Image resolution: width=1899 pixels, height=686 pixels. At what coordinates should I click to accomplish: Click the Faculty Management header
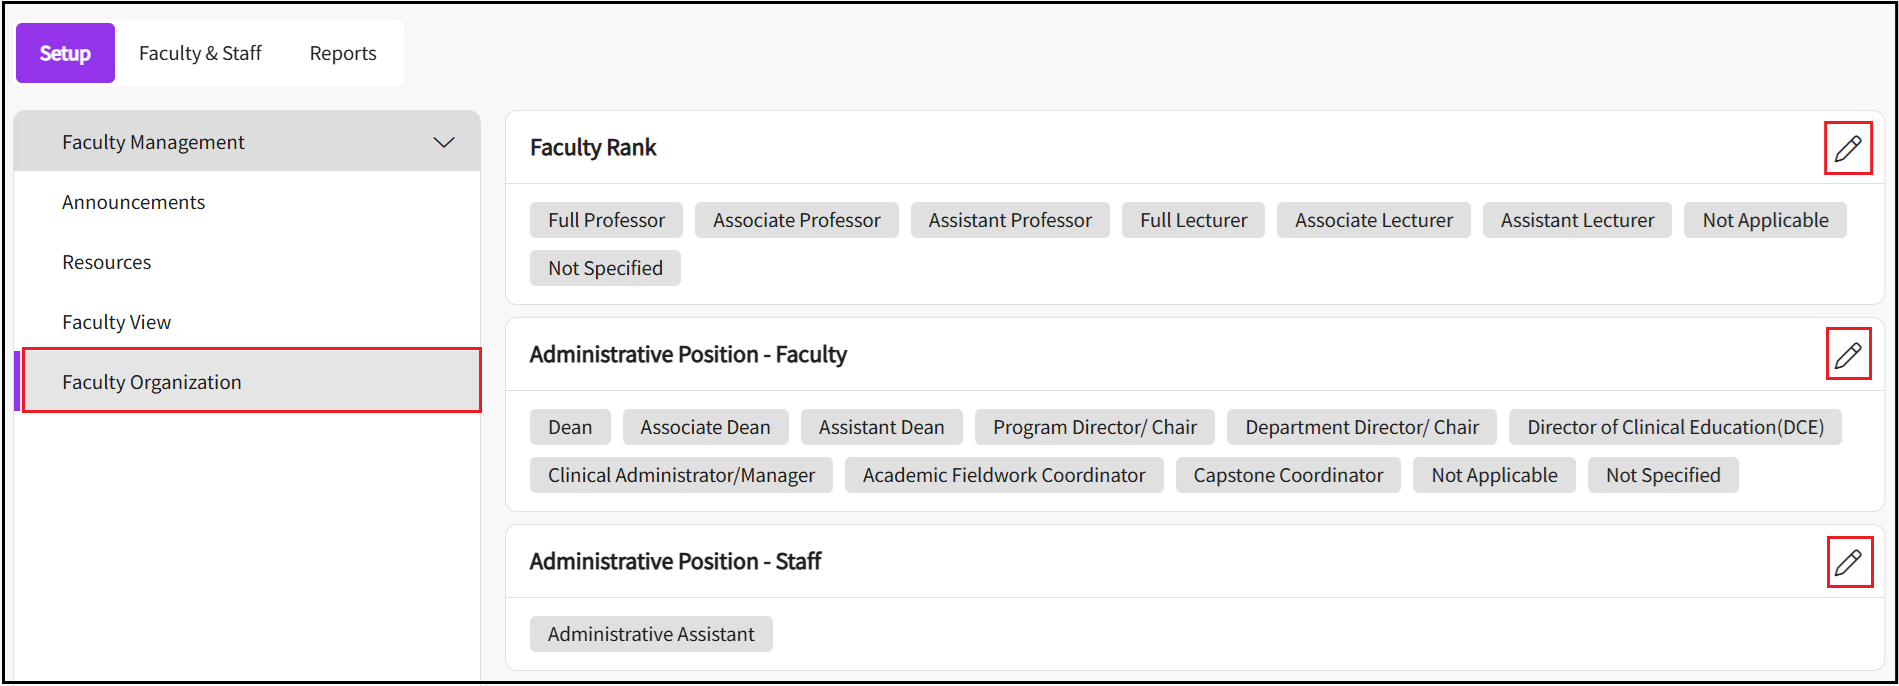point(153,142)
